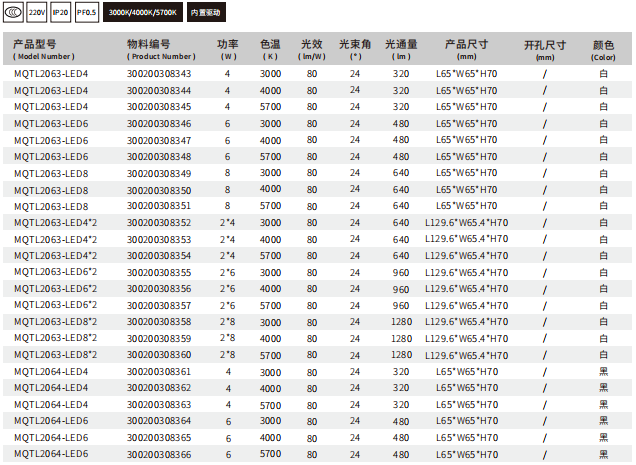Click product number 300200308365
This screenshot has height=465, width=636.
(x=159, y=438)
